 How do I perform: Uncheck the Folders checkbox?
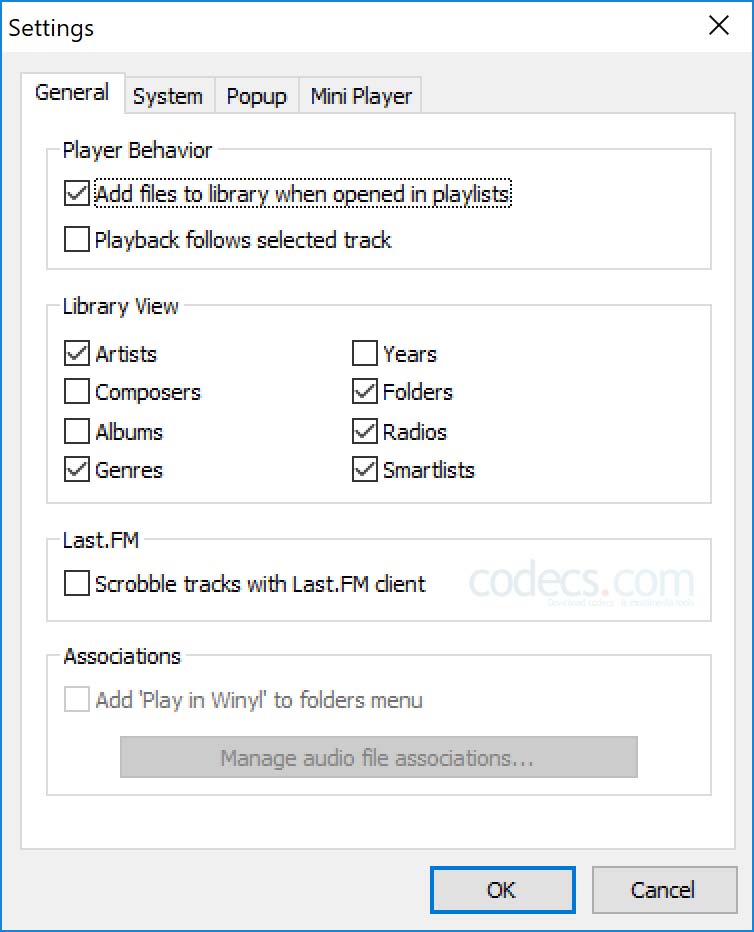[x=365, y=392]
